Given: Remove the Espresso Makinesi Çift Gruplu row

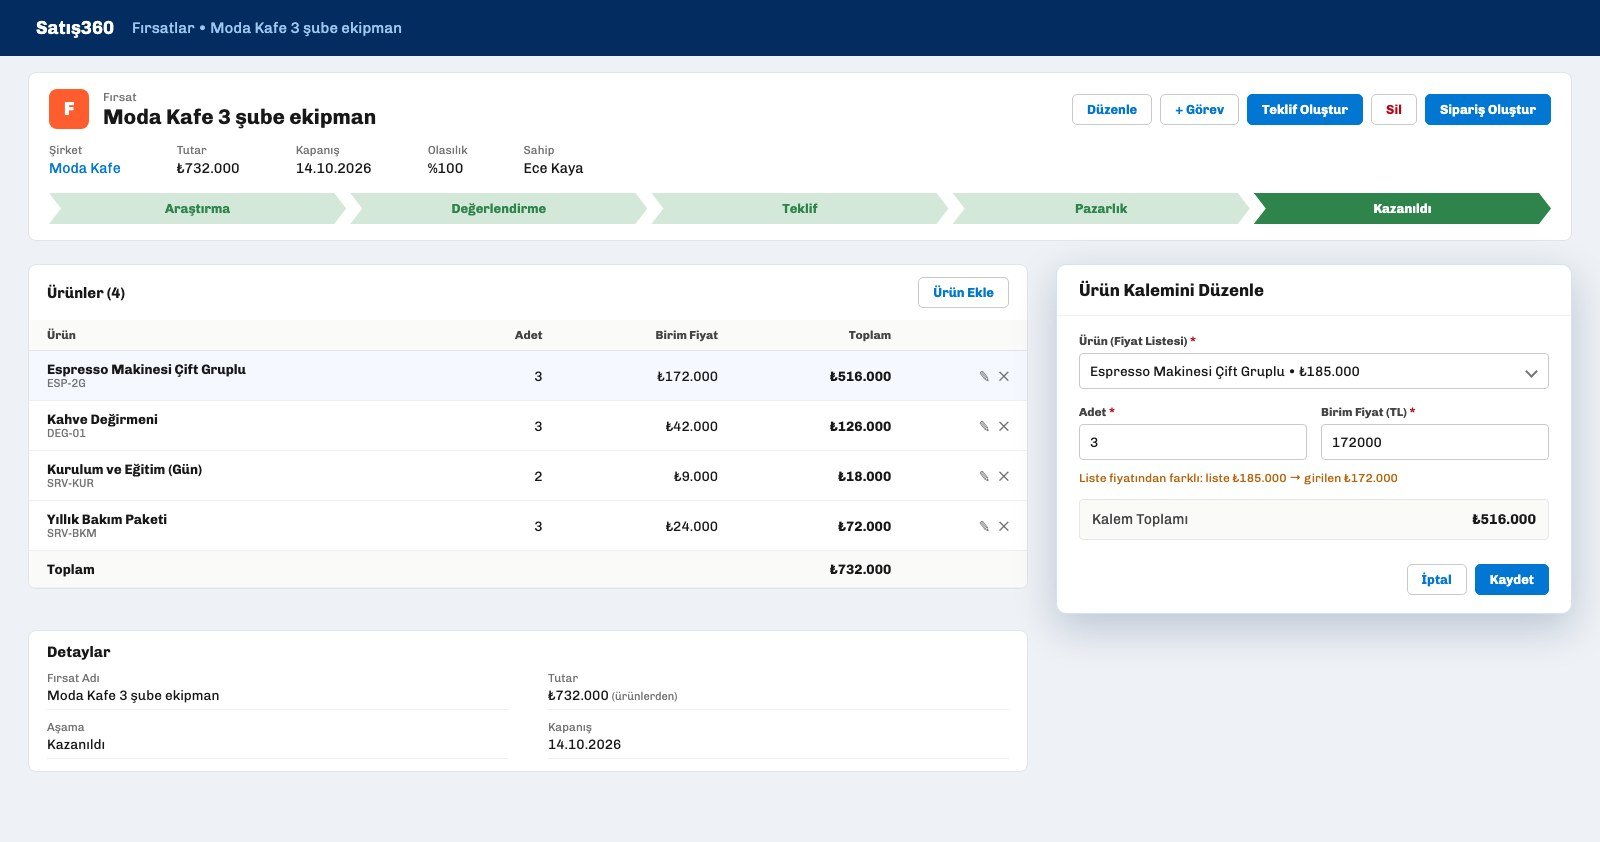Looking at the screenshot, I should (x=1004, y=376).
